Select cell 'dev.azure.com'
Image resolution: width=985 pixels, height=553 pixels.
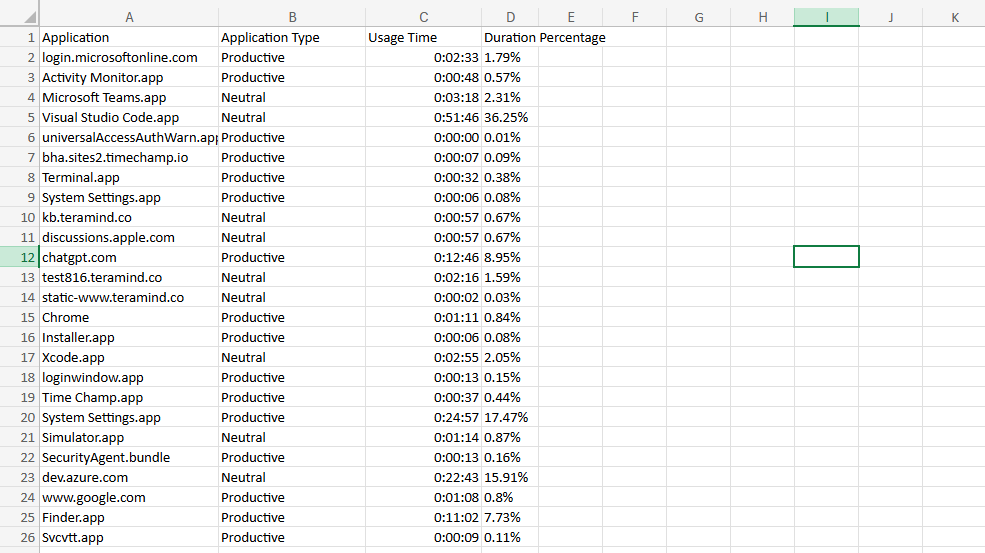pos(129,477)
